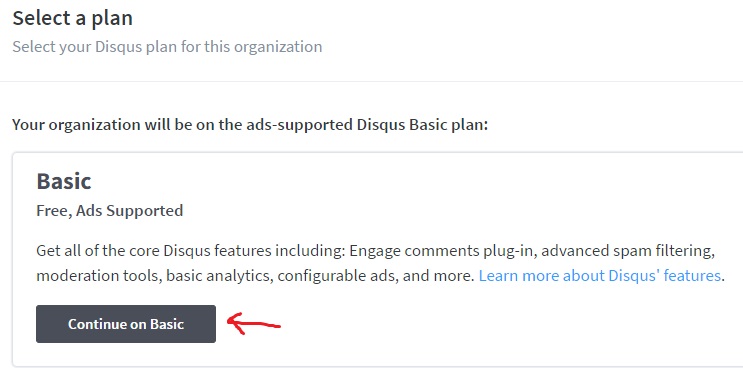Screen dimensions: 743x368
Task: Click the word 'Disqus' in bold notice
Action: 381,125
